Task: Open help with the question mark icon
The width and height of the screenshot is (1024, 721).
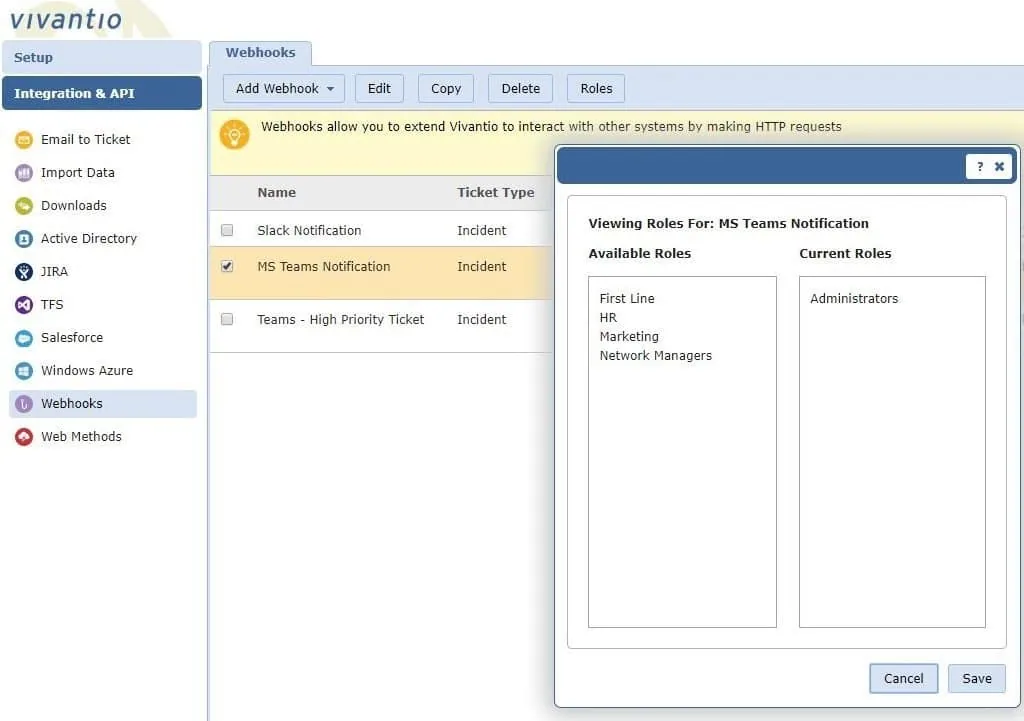Action: tap(980, 167)
